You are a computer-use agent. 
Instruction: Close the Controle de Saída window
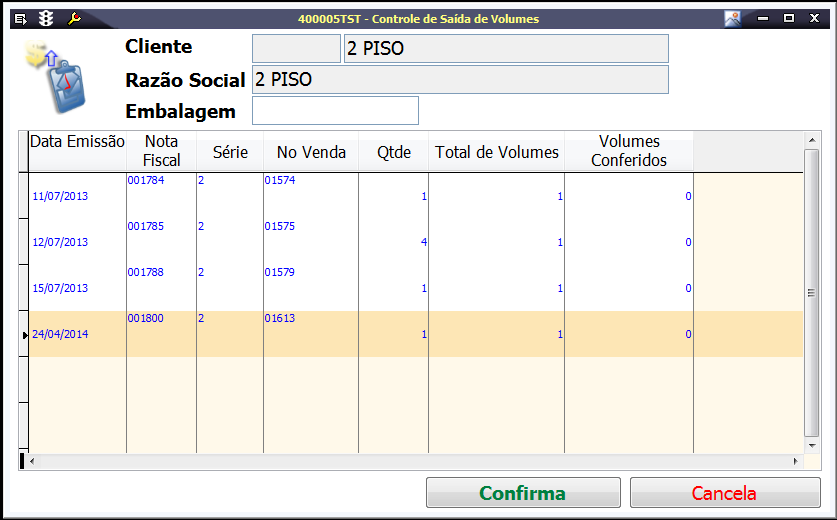click(x=814, y=19)
